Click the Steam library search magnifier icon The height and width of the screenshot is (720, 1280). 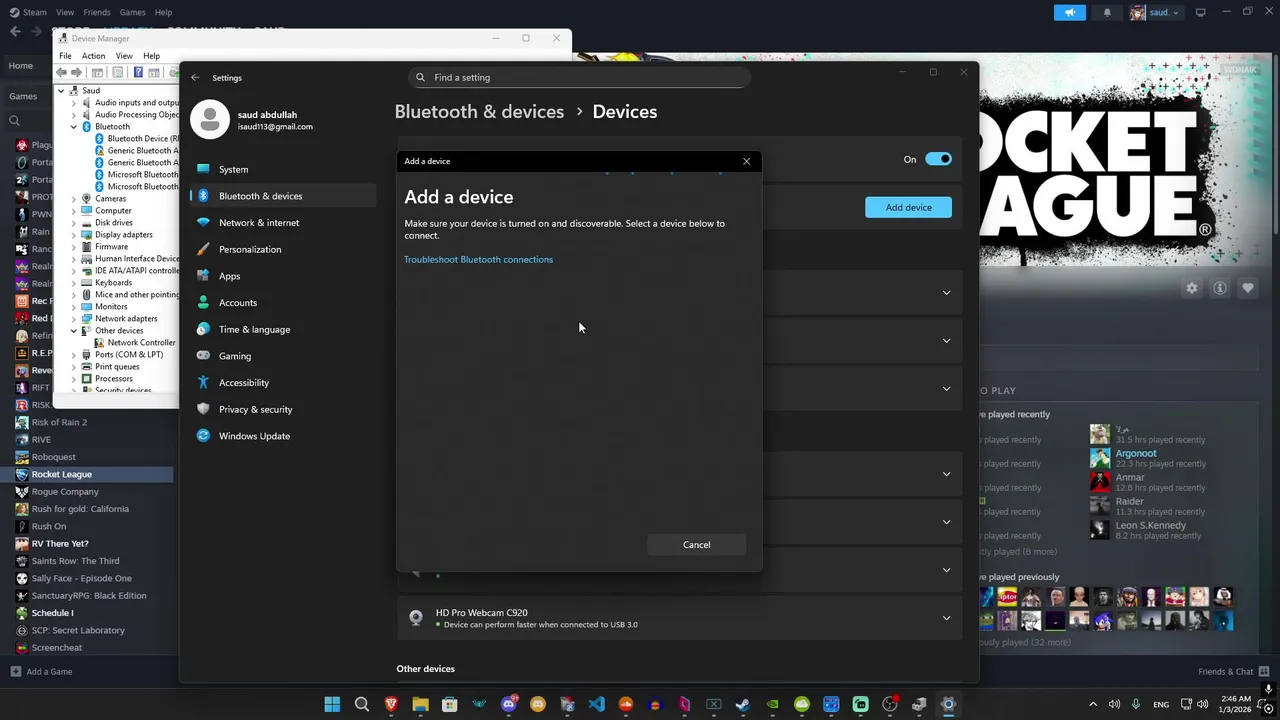tap(14, 121)
